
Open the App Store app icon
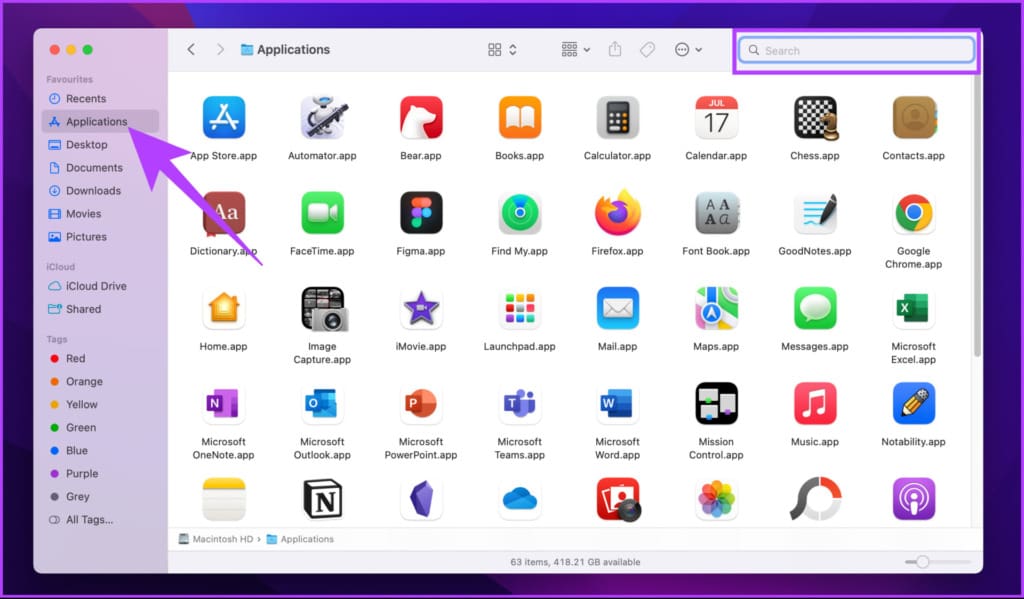[x=224, y=118]
